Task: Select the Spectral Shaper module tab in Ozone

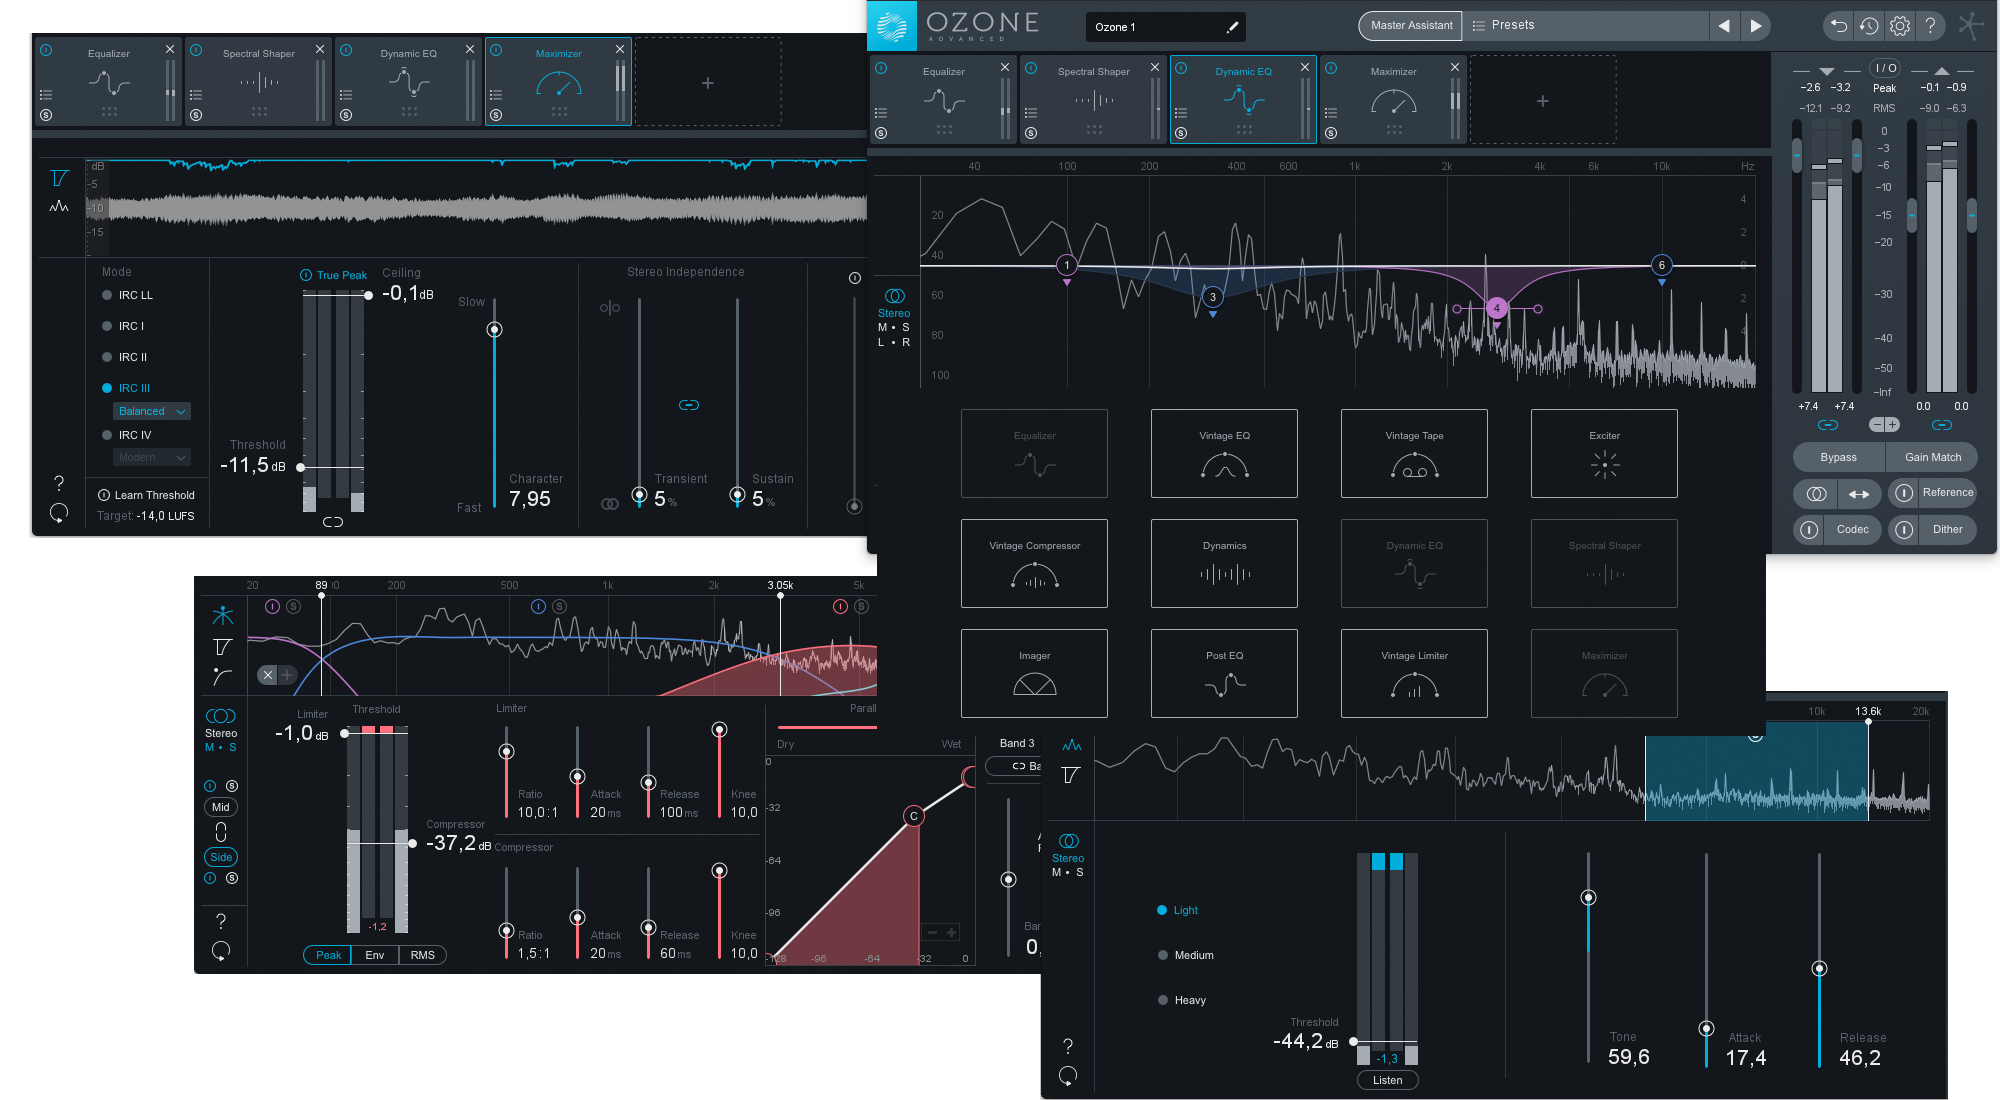Action: click(1093, 100)
